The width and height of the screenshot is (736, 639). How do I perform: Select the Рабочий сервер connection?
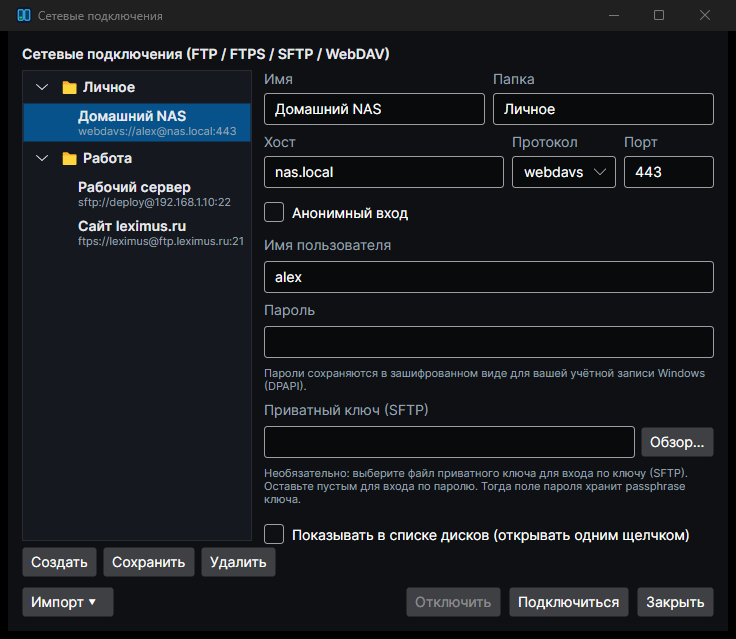(137, 194)
